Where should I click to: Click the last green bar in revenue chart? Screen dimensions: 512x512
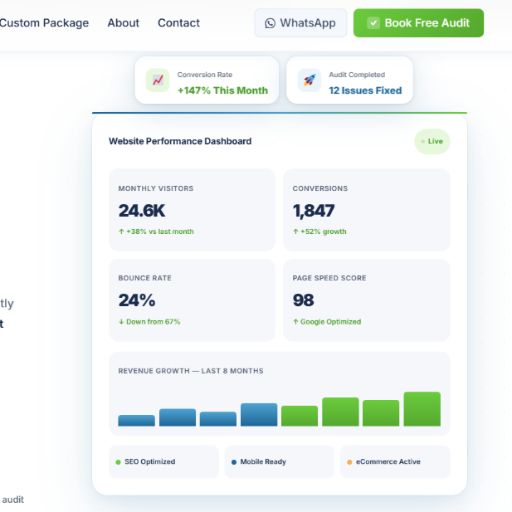coord(422,409)
